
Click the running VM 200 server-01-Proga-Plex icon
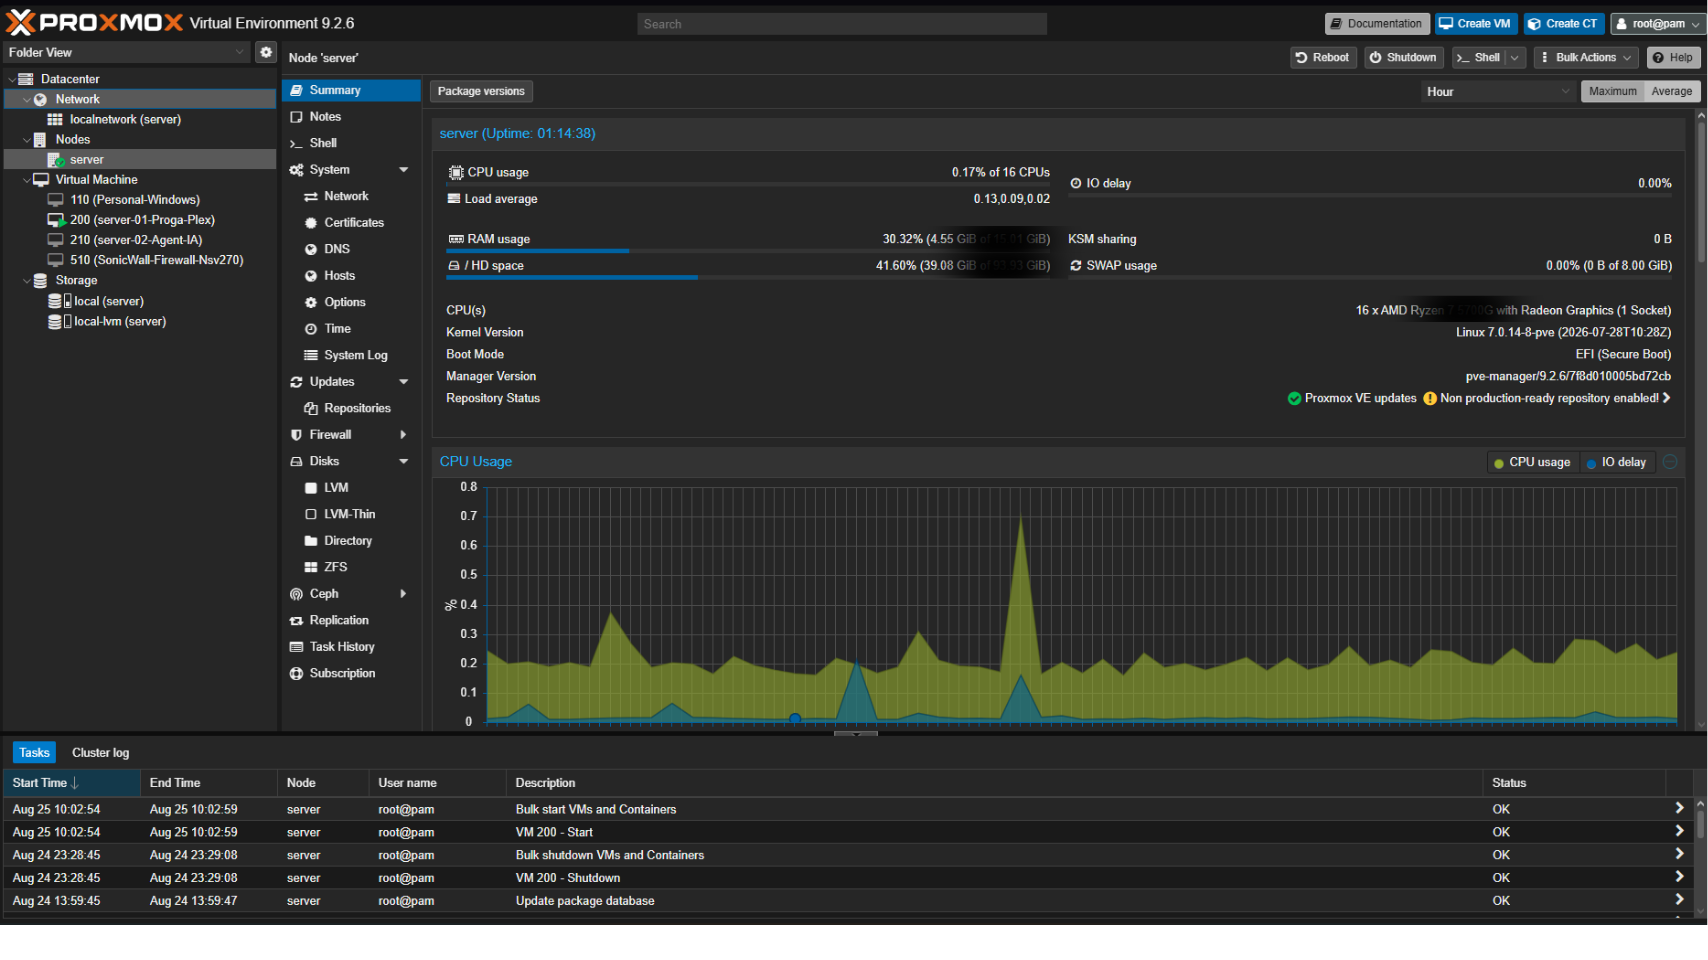[57, 220]
